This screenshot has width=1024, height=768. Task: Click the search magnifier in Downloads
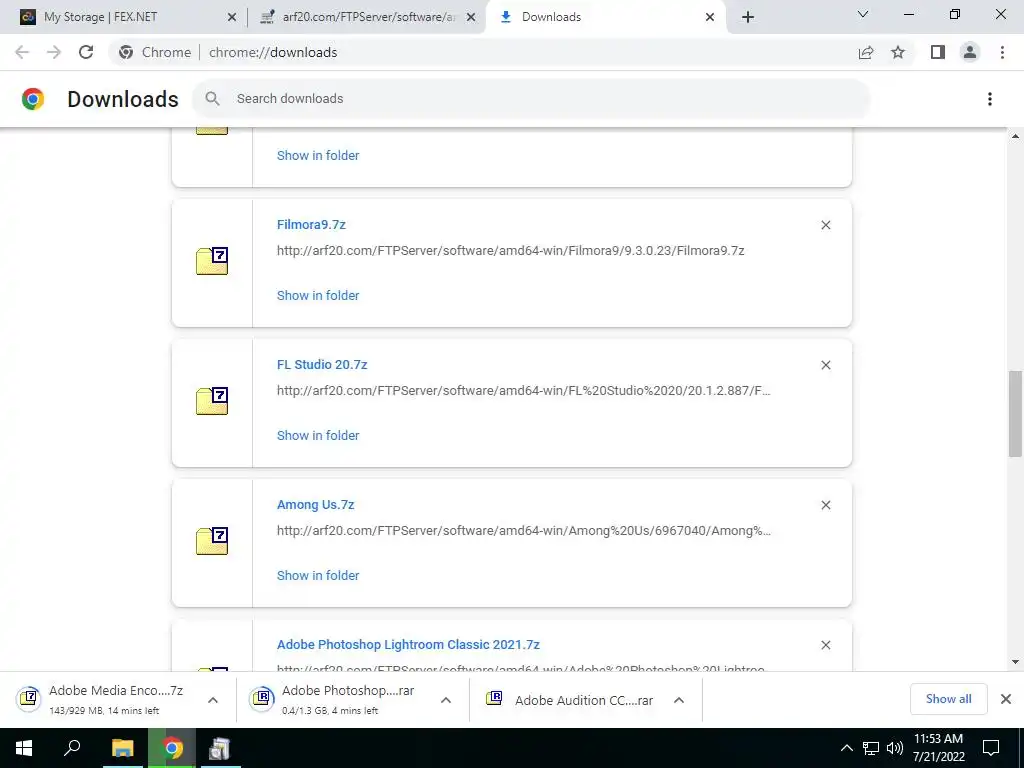[212, 99]
